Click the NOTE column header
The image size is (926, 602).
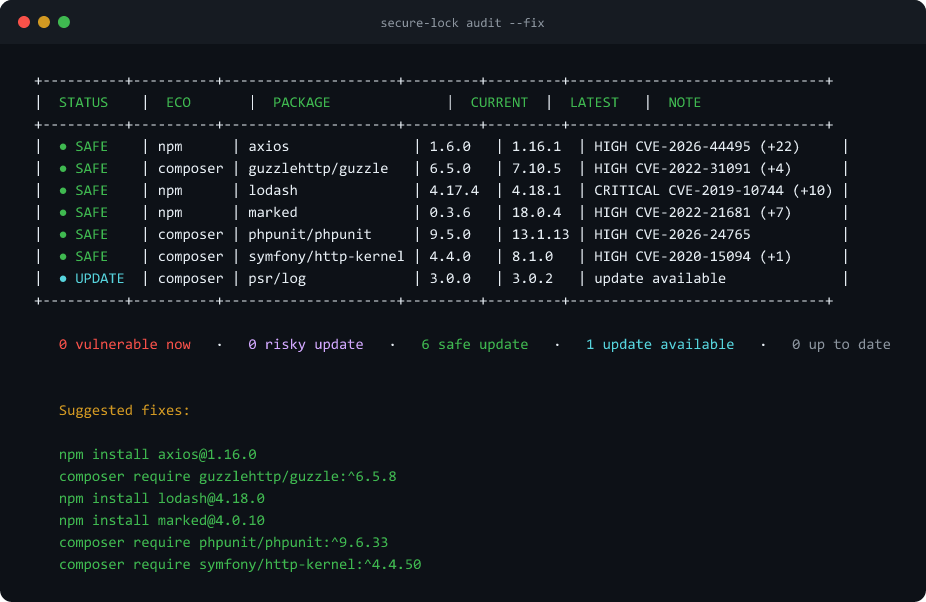684,102
